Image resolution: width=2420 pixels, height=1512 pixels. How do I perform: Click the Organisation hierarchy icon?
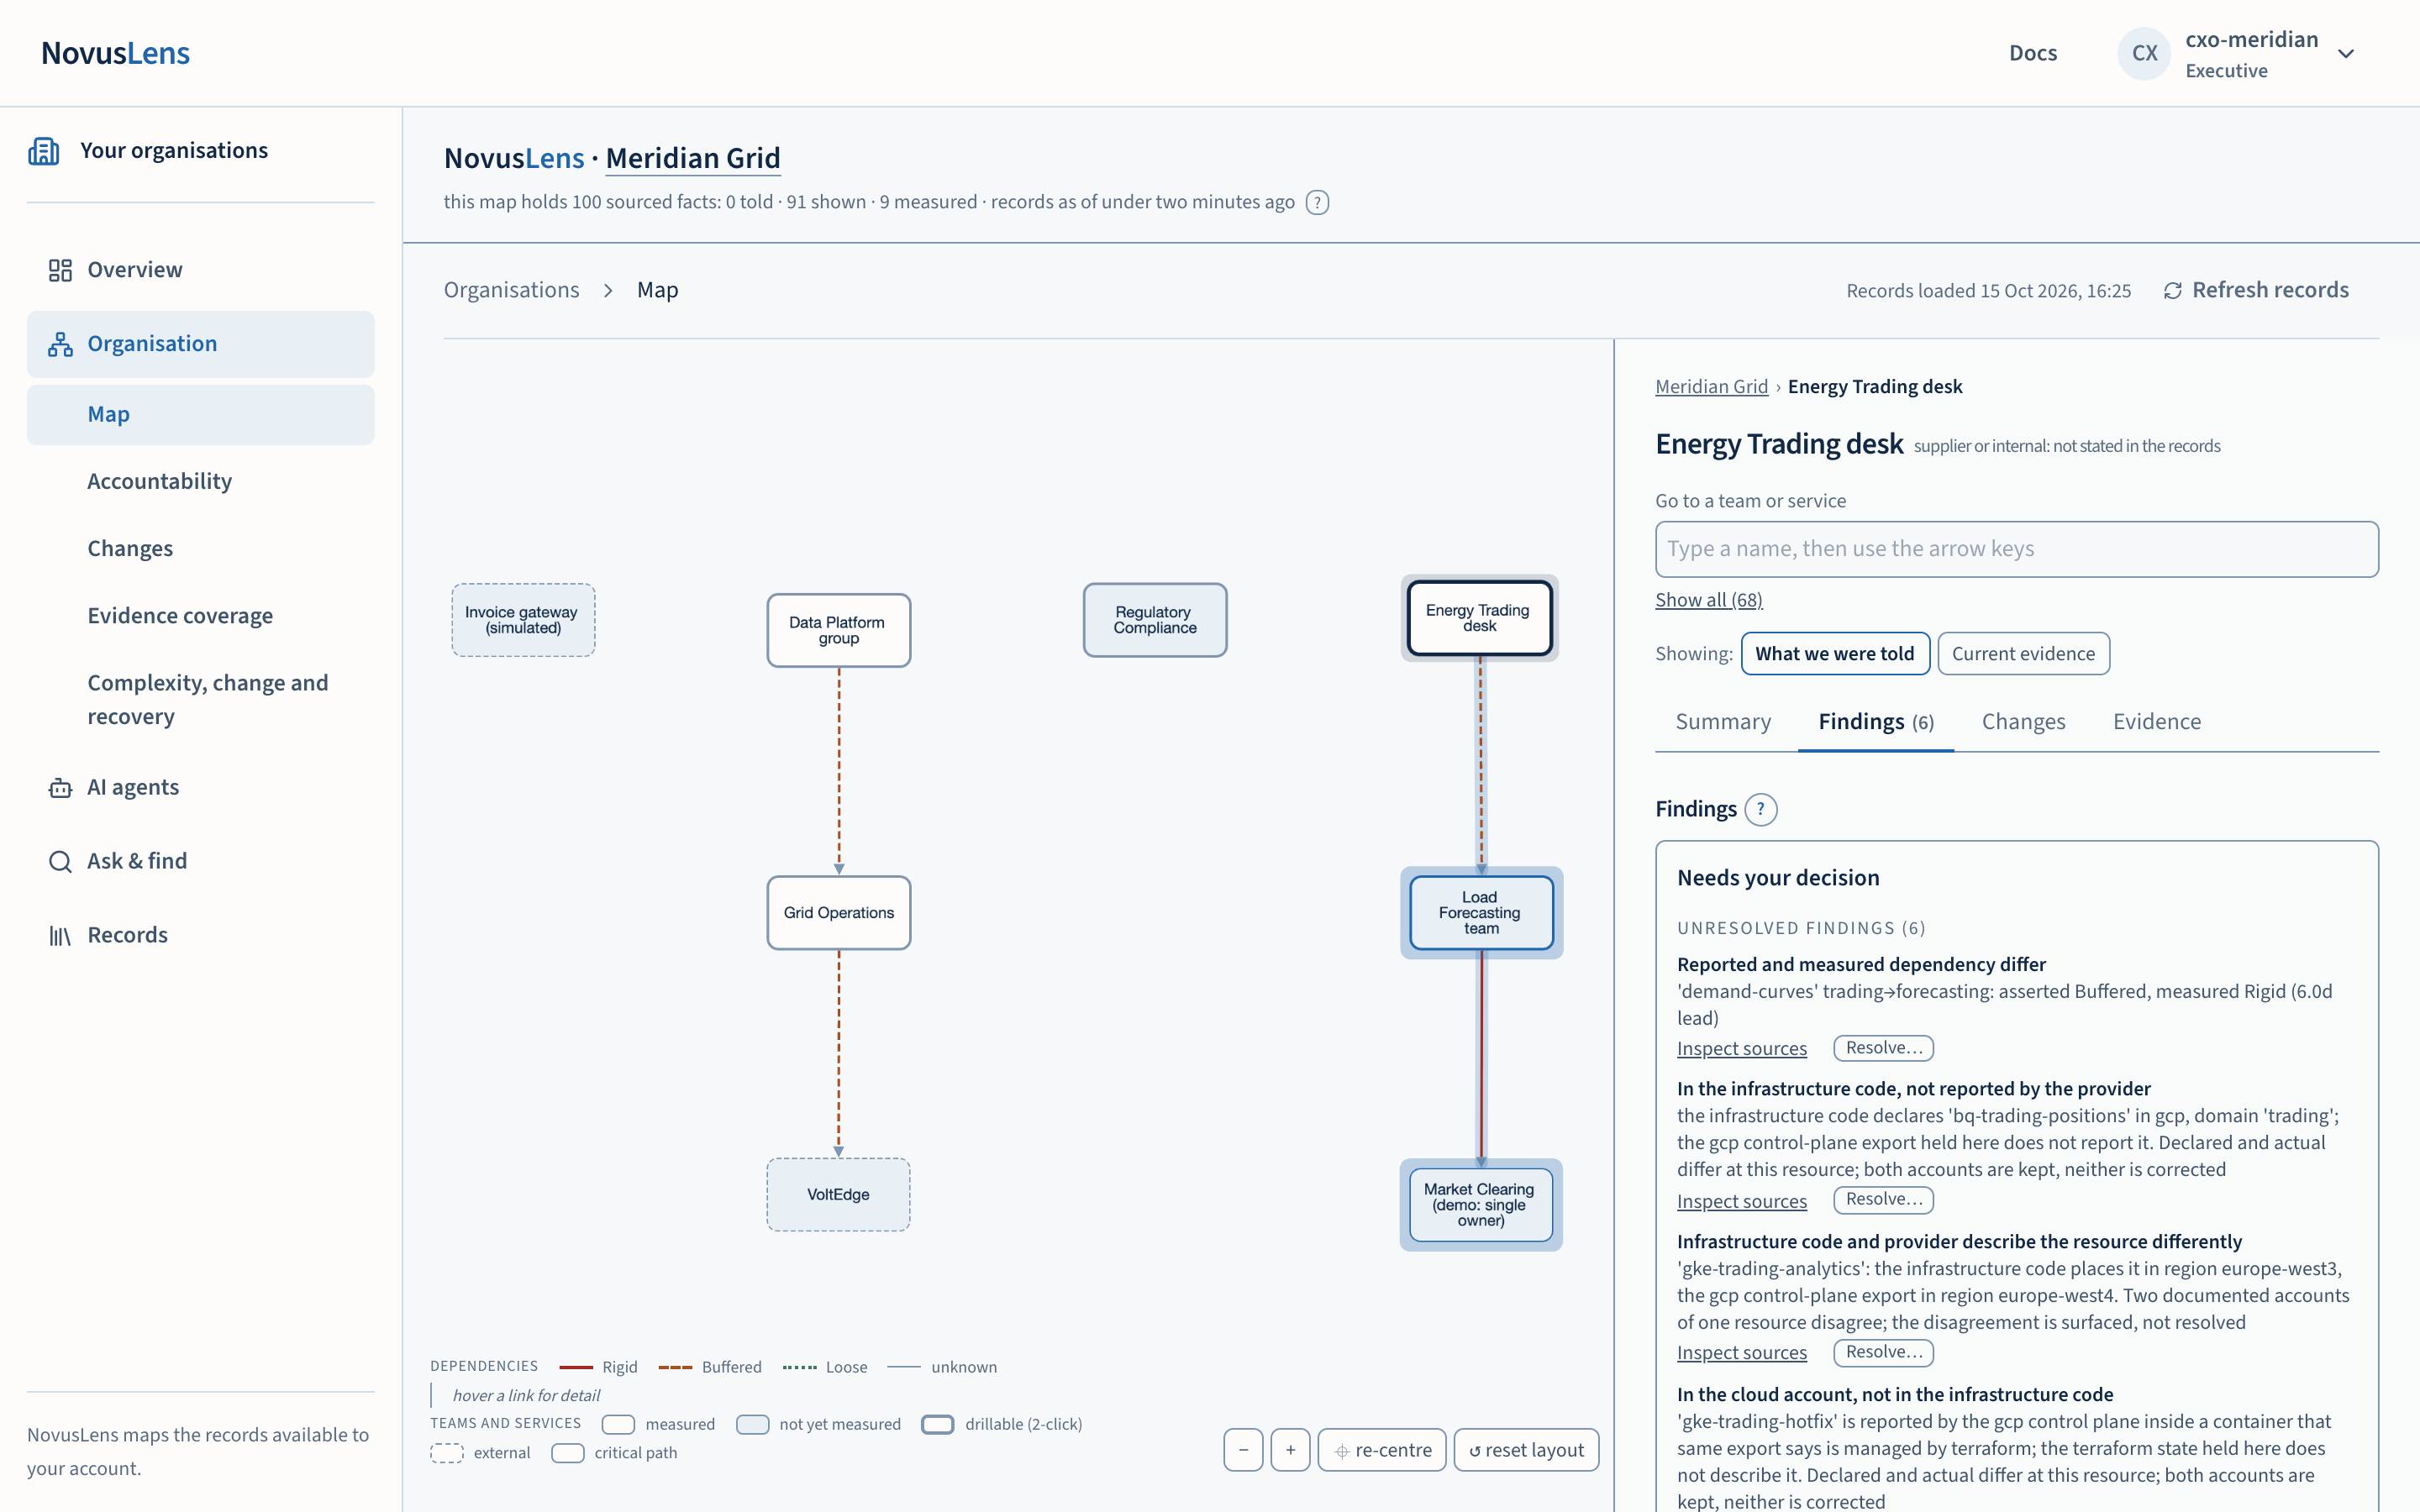60,344
